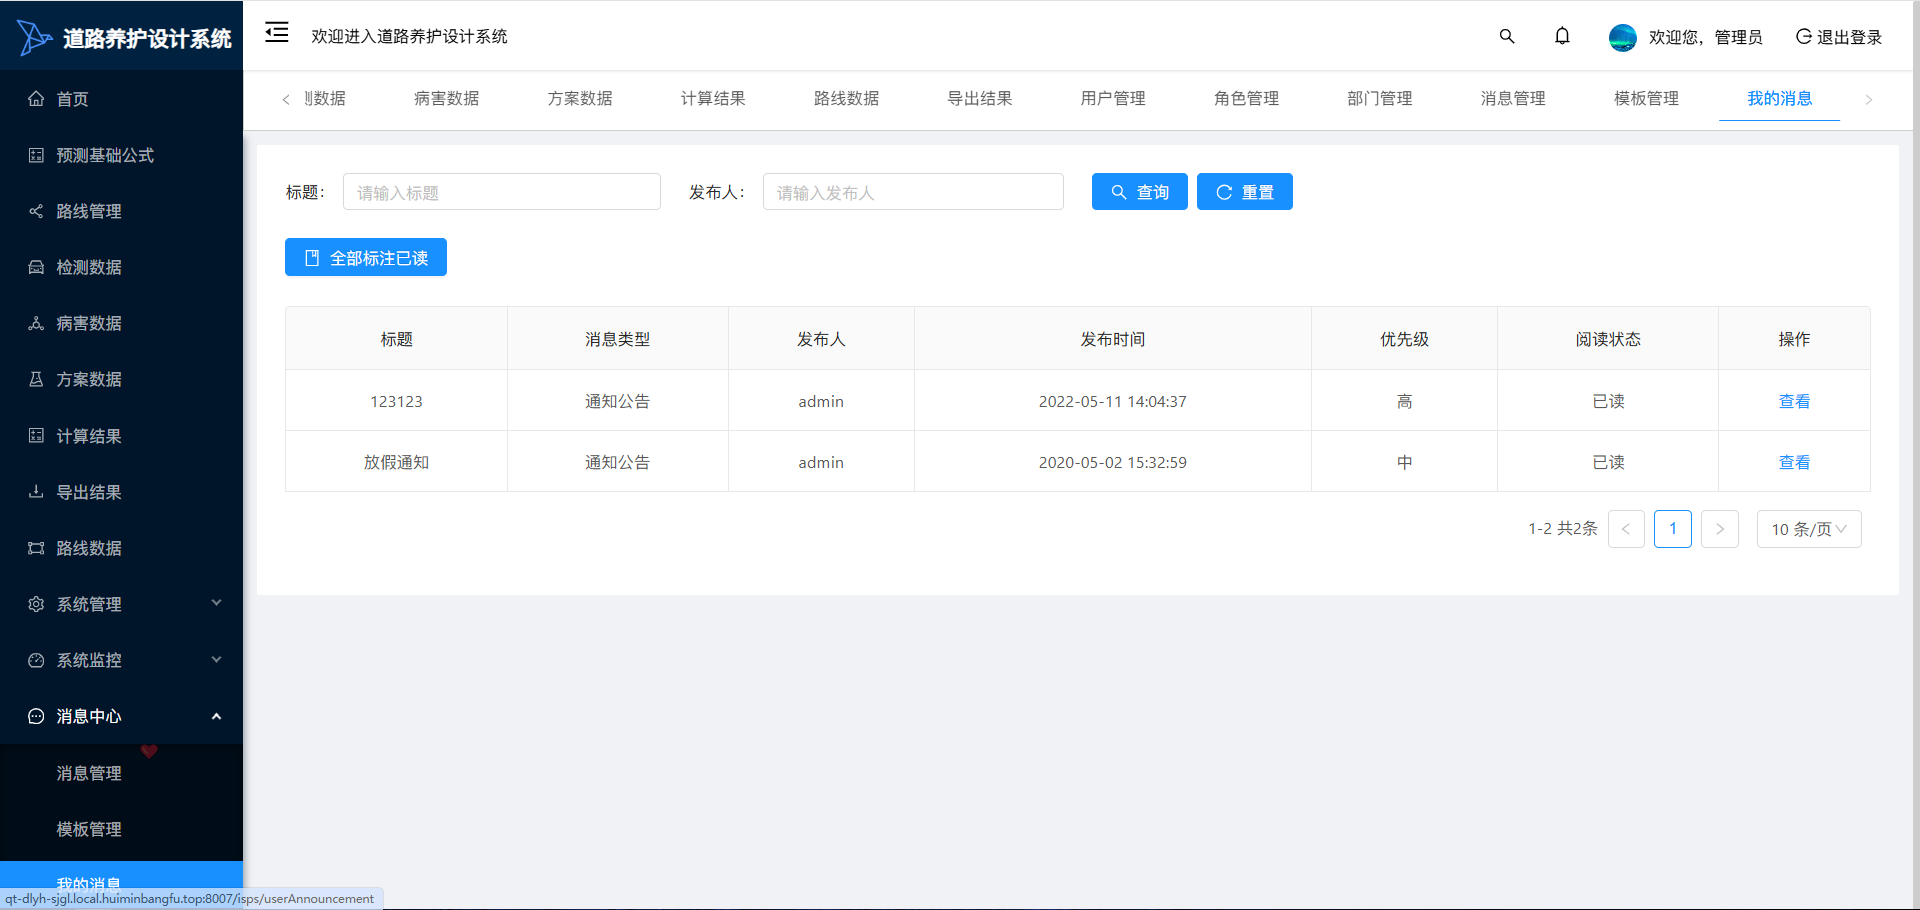Click the 路线管理 share icon

[x=36, y=211]
